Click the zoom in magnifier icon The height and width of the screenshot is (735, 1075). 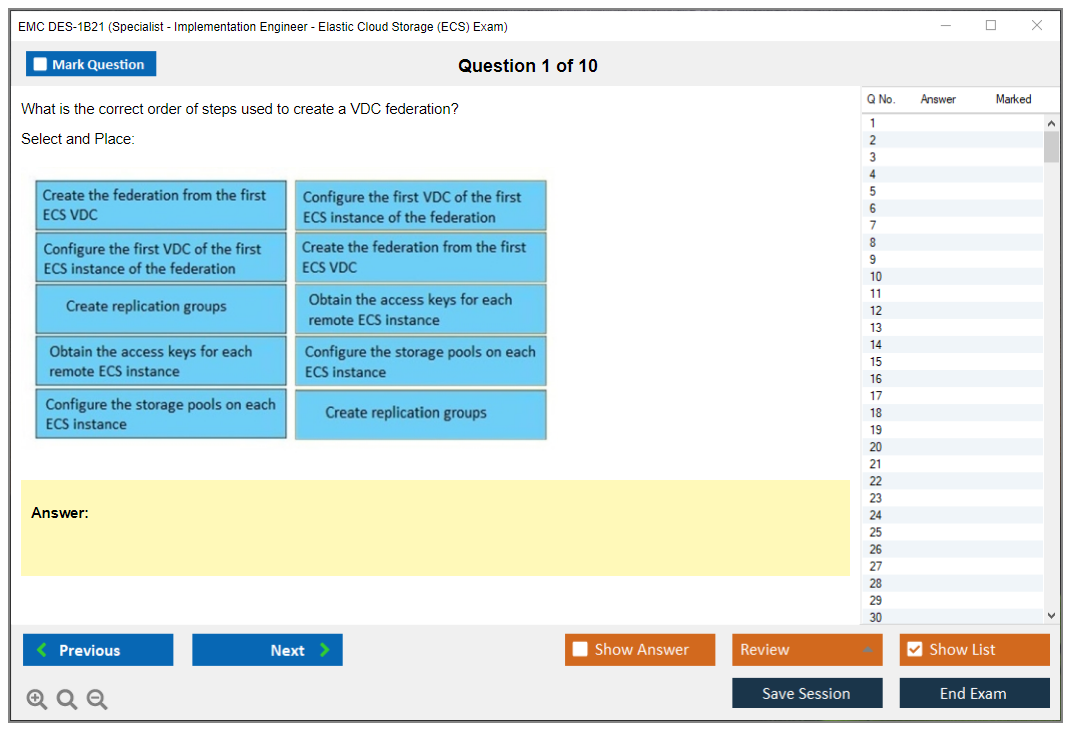(x=37, y=700)
